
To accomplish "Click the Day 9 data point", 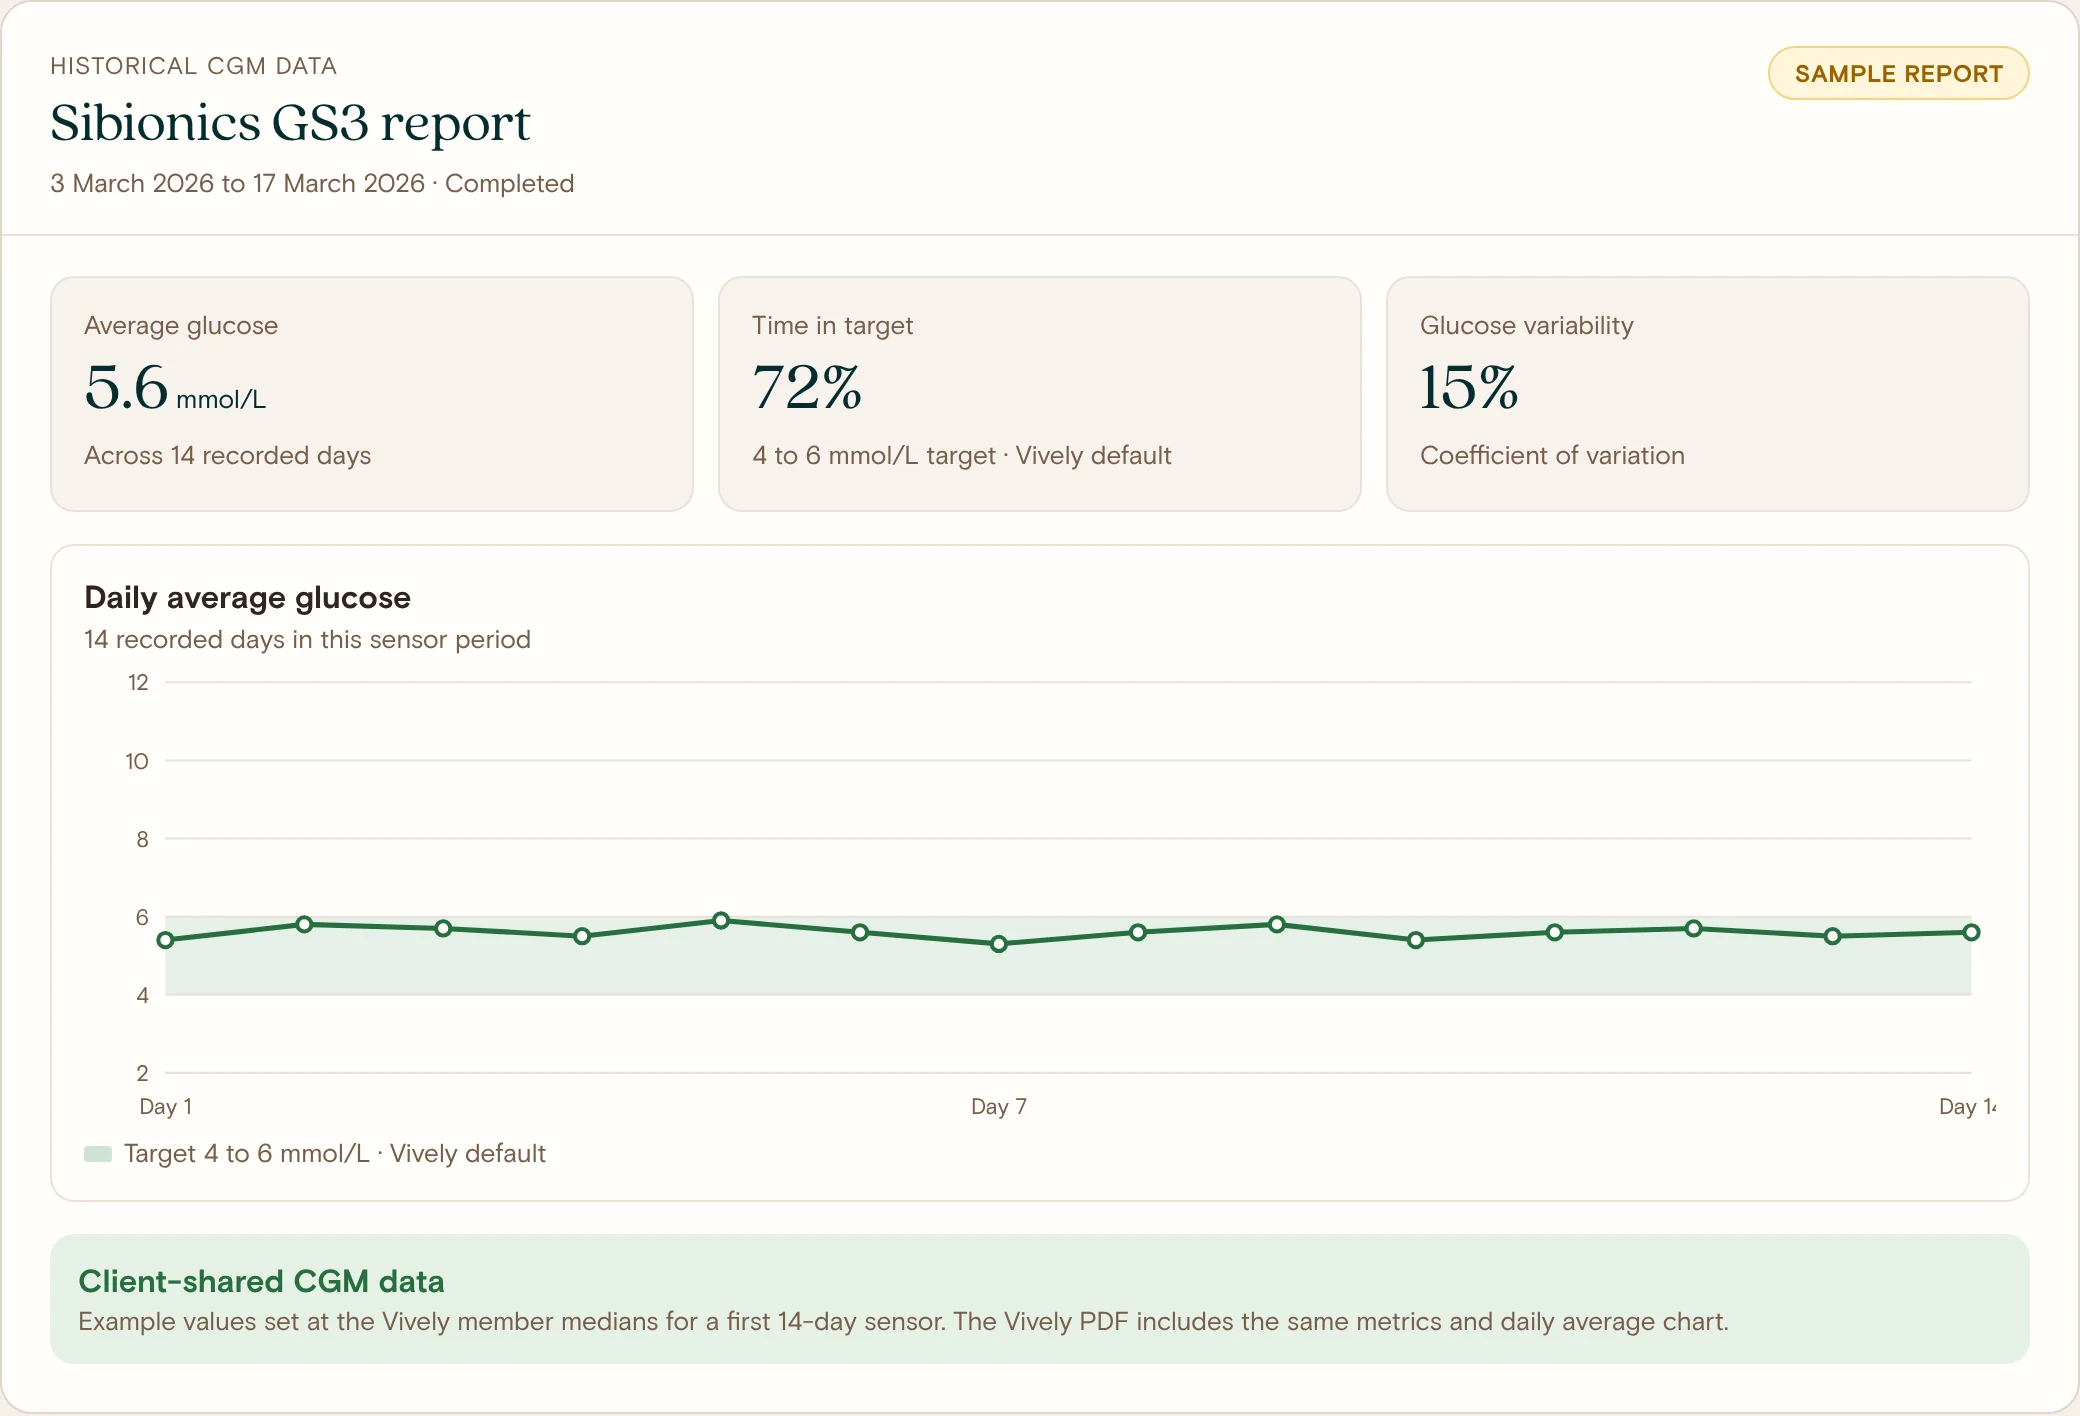I will click(x=1277, y=924).
